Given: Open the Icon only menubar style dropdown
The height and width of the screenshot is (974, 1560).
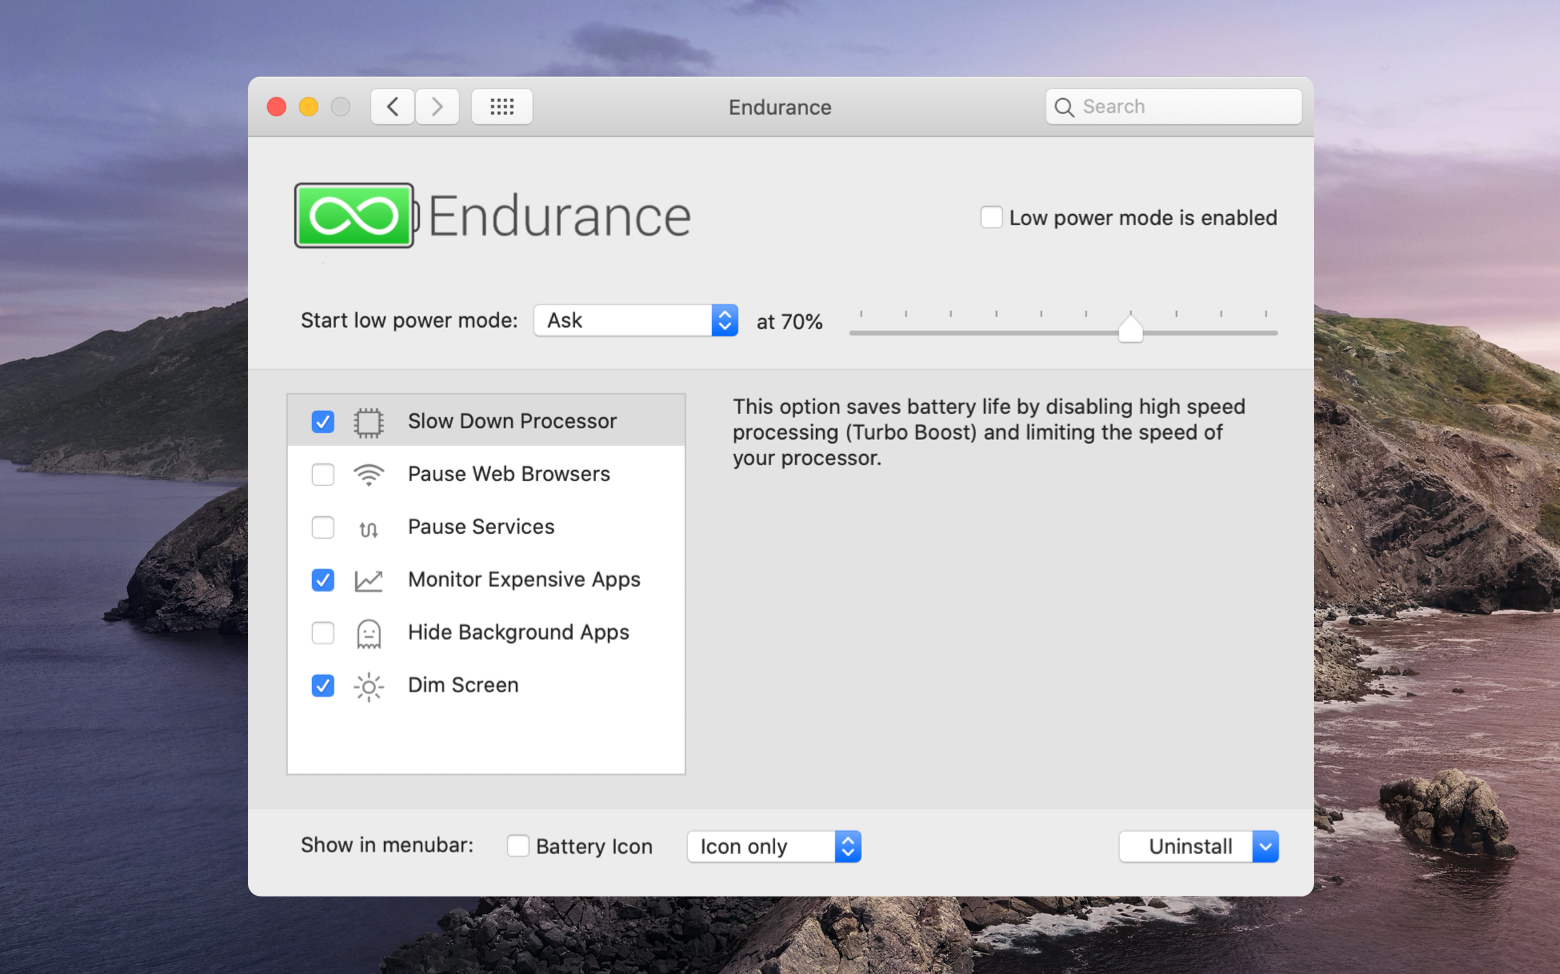Looking at the screenshot, I should click(774, 847).
